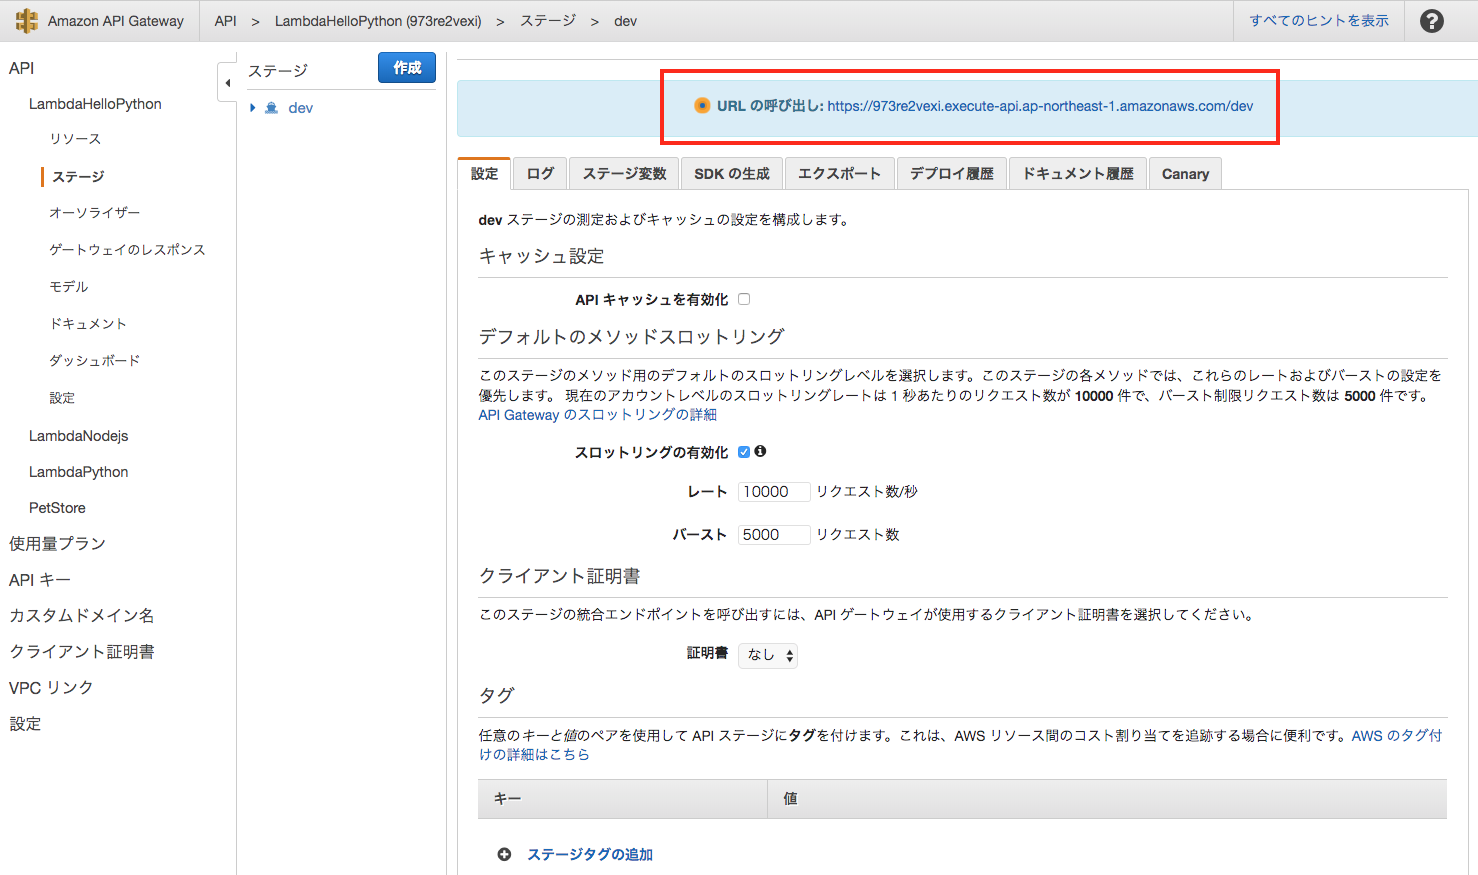This screenshot has width=1478, height=875.
Task: Enable the API キャッシュを有効化 checkbox
Action: tap(743, 297)
